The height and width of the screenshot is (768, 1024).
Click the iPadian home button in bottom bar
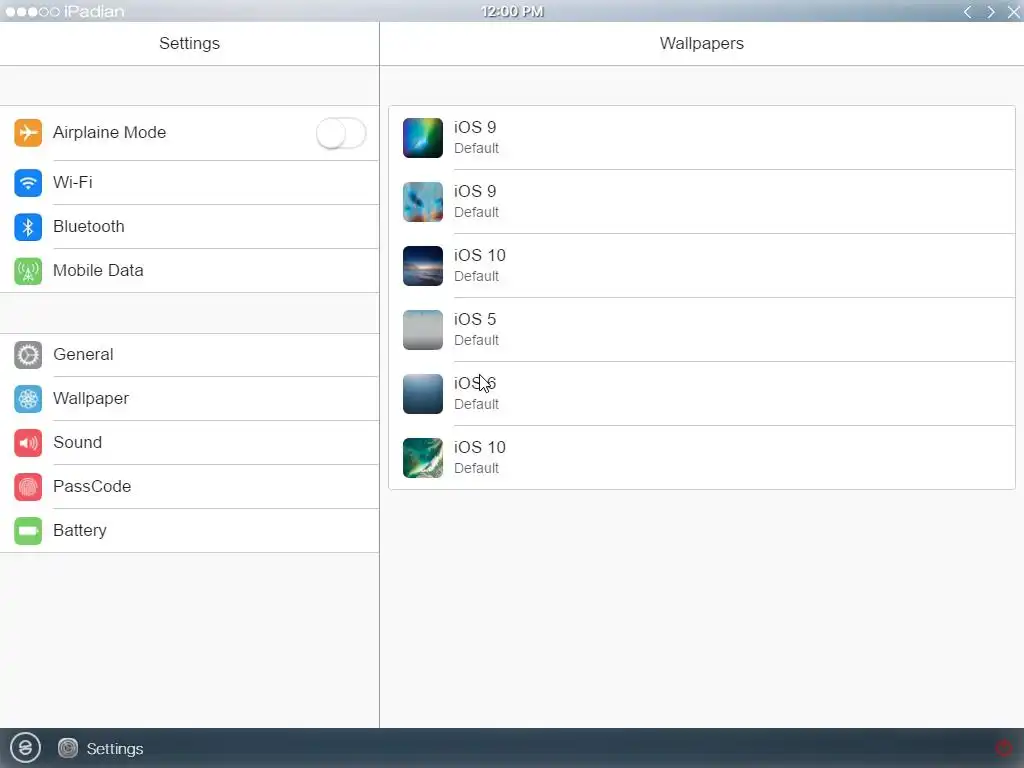tap(25, 748)
